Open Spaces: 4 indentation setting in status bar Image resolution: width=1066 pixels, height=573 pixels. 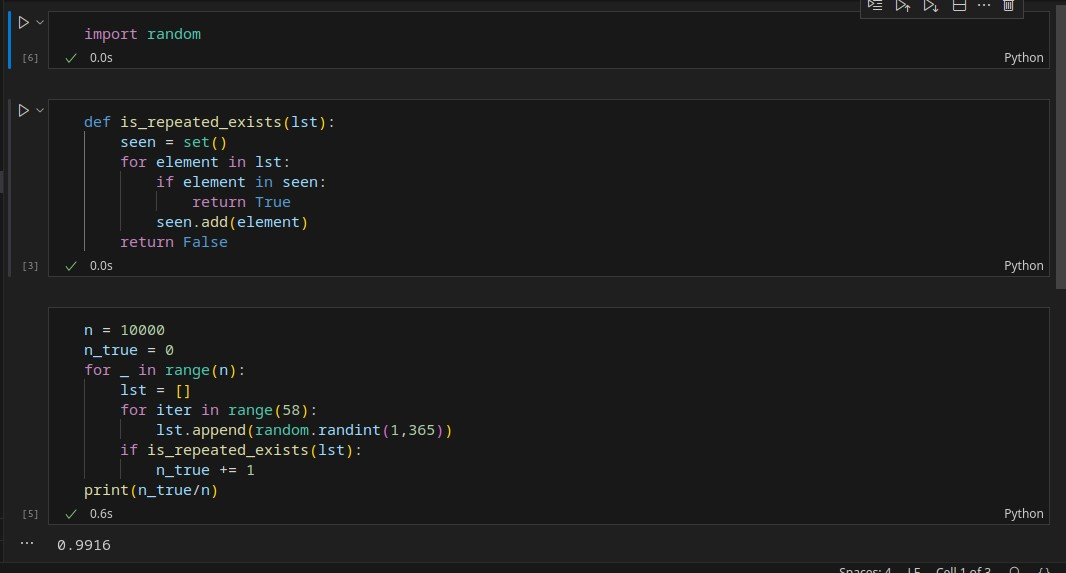(x=865, y=570)
